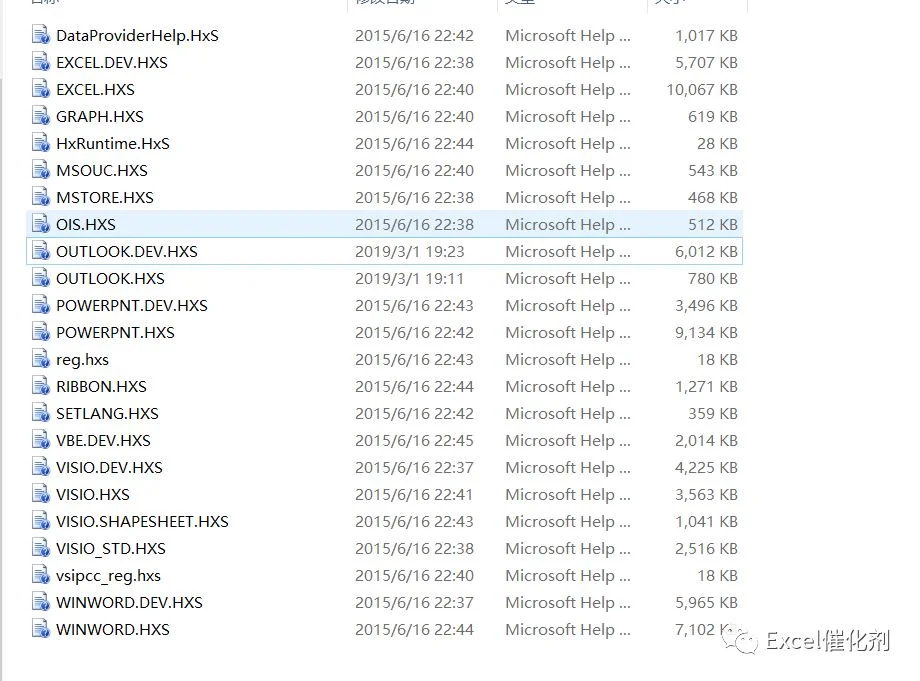Click the POWERPNT.DEV.HXS file icon
This screenshot has height=681, width=920.
tap(41, 305)
